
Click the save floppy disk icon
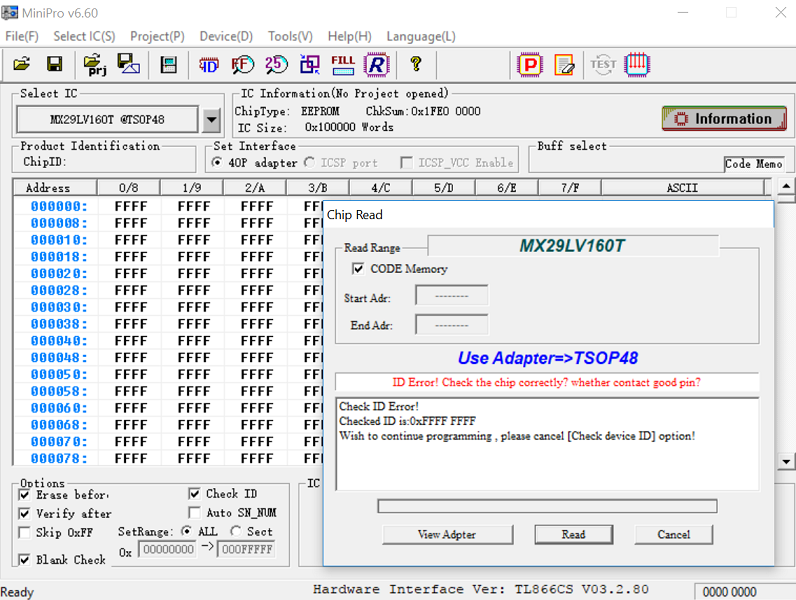tap(54, 65)
